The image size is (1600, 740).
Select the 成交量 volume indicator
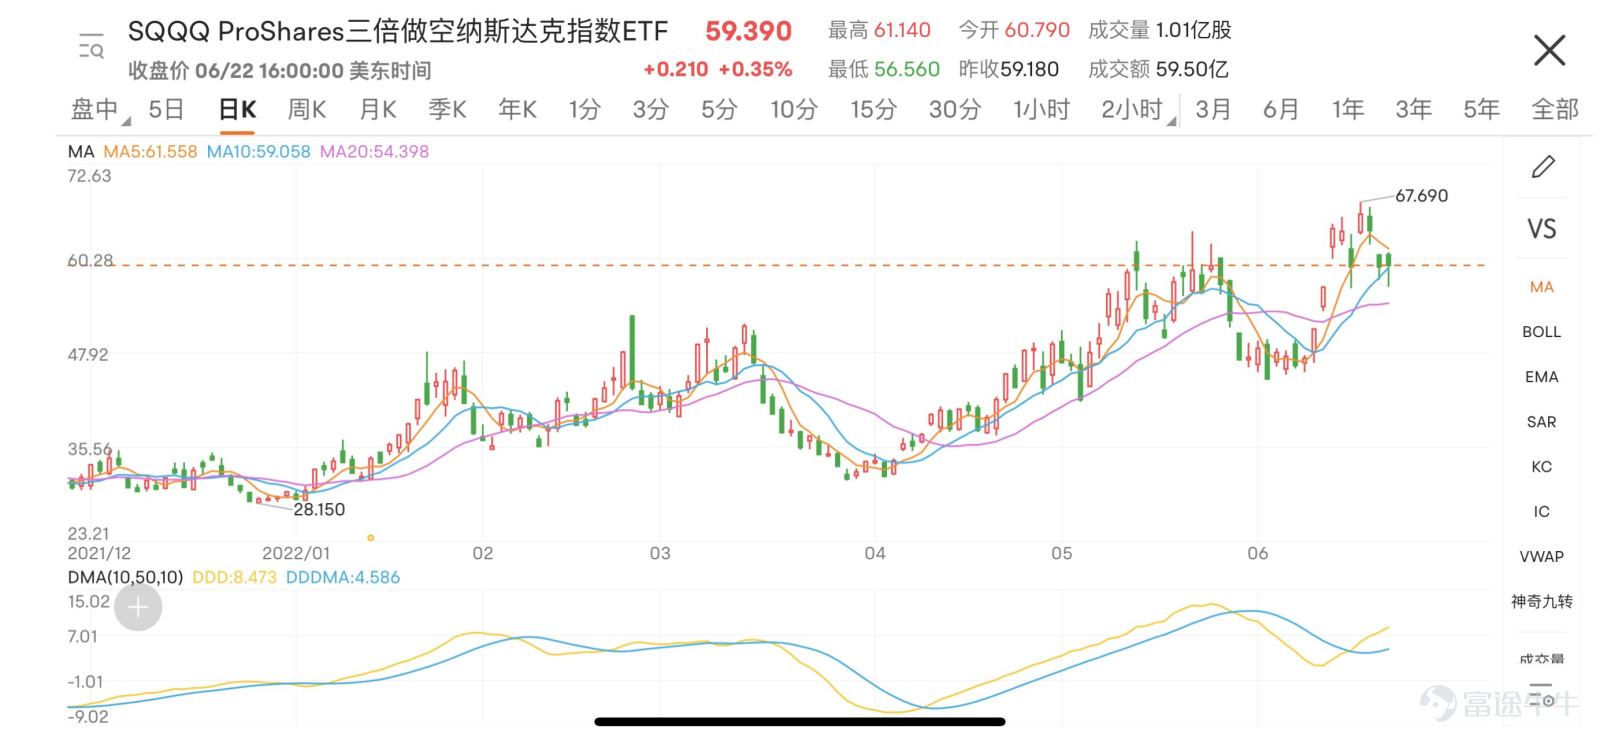point(1542,658)
